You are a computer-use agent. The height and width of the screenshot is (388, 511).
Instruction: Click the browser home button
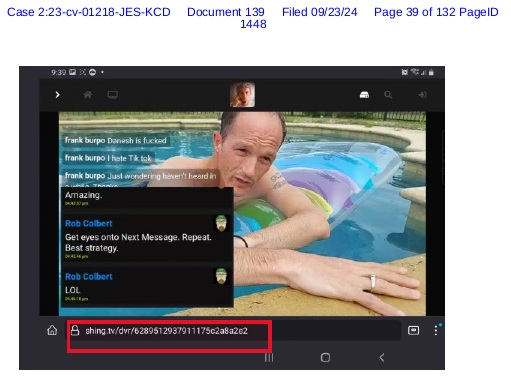click(x=52, y=330)
